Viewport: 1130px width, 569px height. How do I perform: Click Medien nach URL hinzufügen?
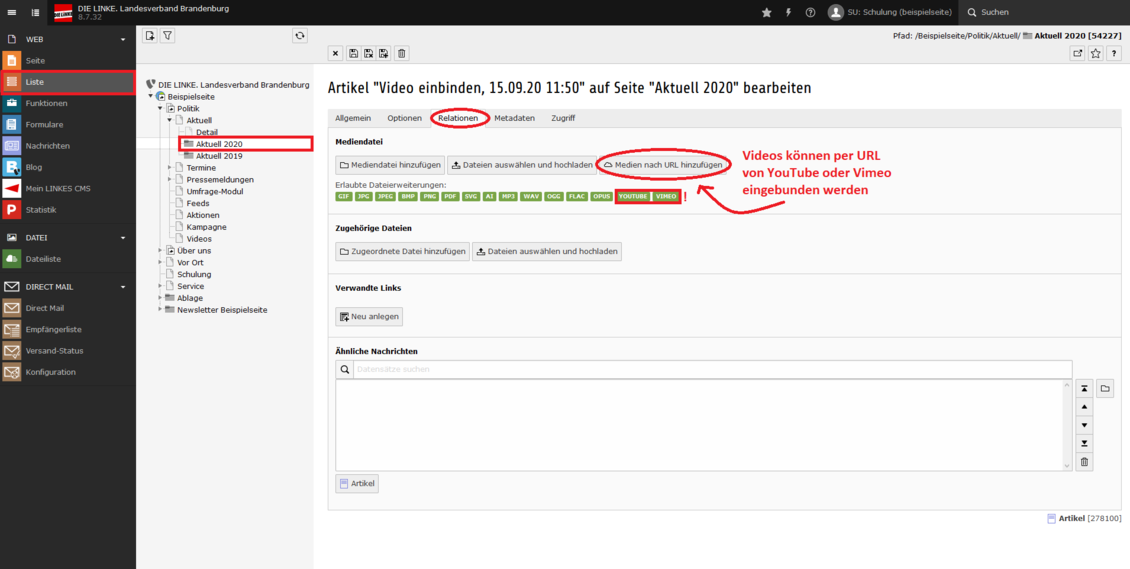pos(663,165)
